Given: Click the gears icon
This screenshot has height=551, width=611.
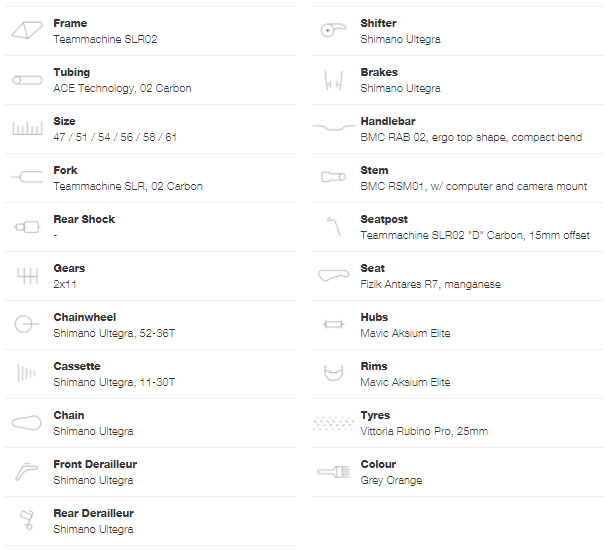Looking at the screenshot, I should click(25, 276).
